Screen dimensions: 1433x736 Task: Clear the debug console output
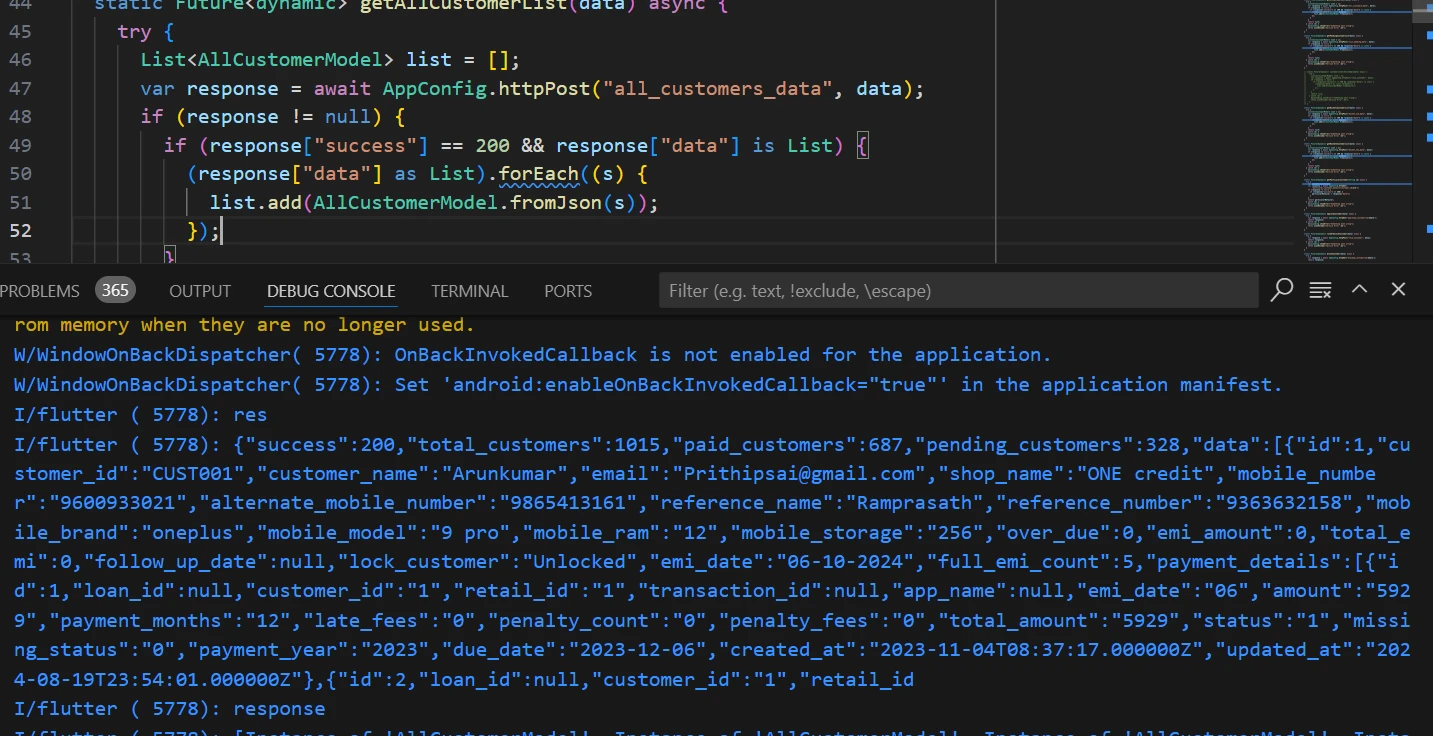click(x=1320, y=291)
